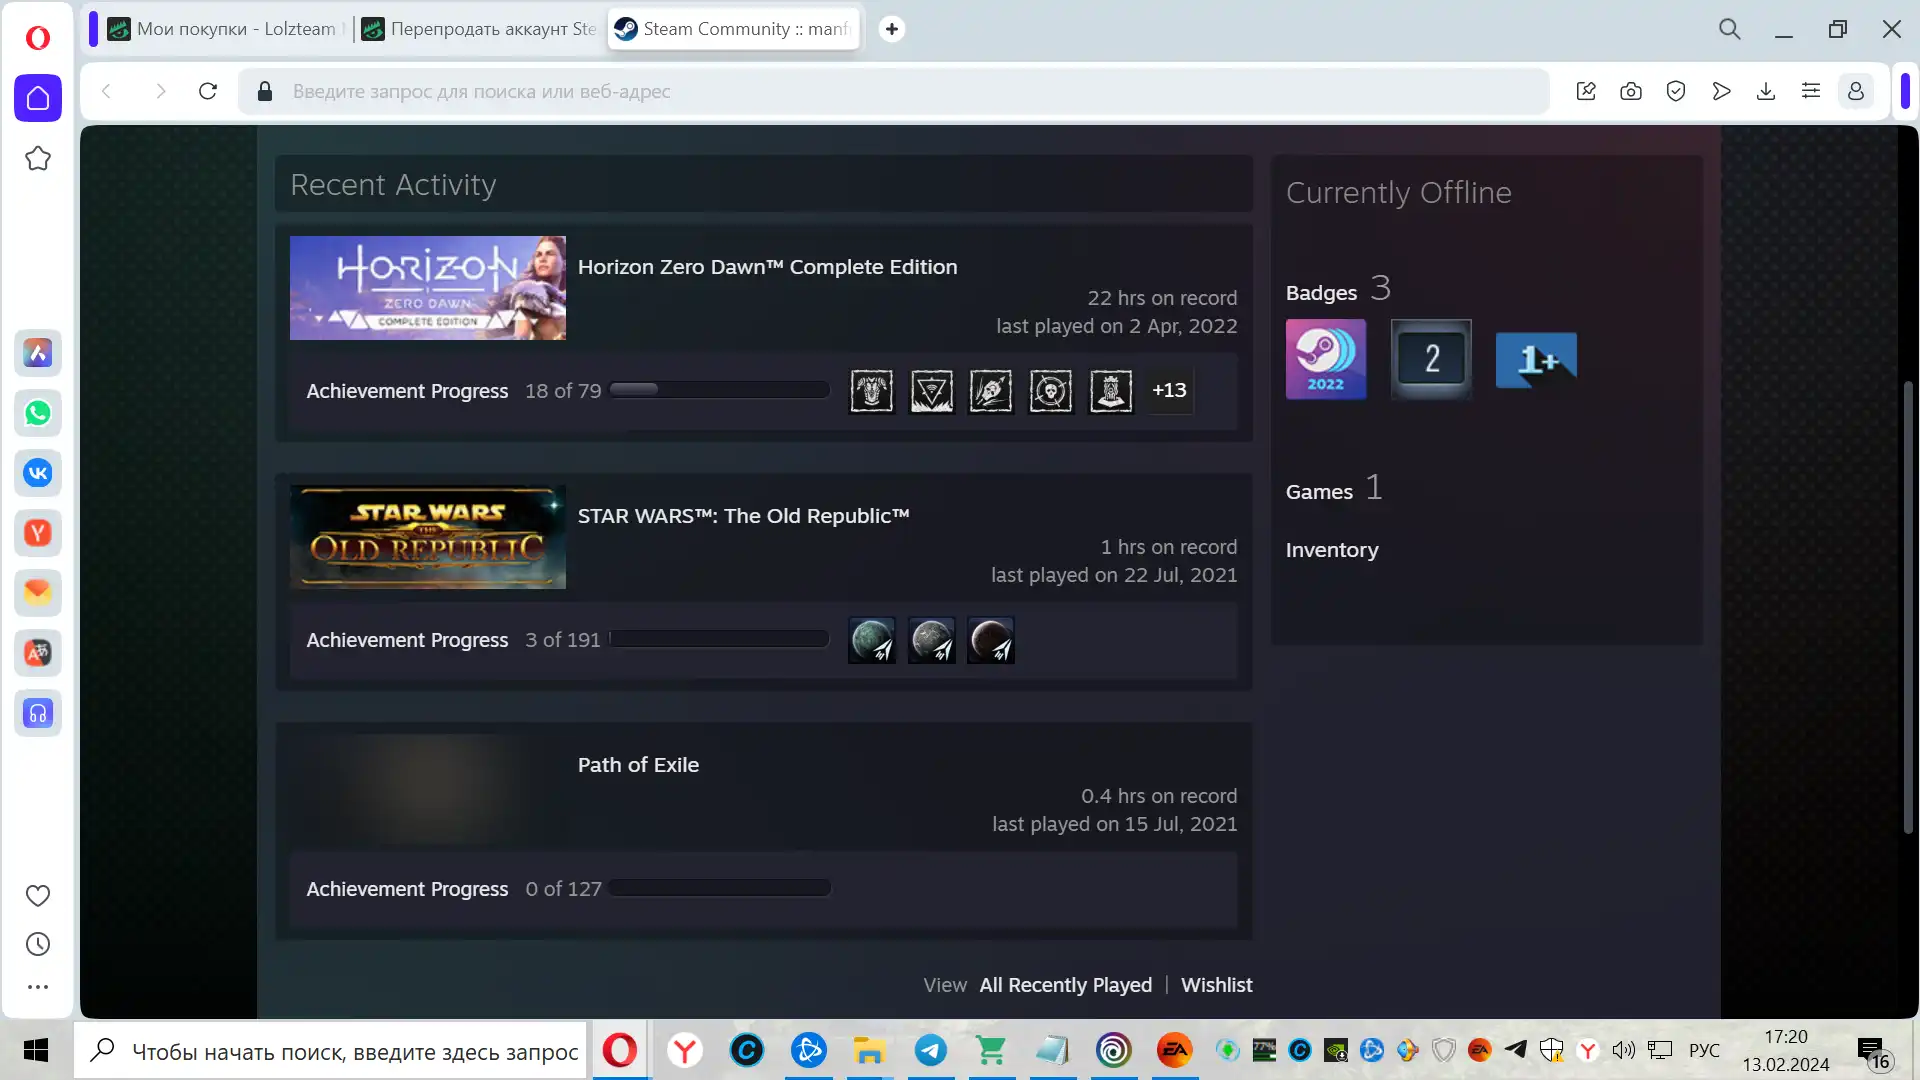Open the profile account icon

[x=1856, y=91]
